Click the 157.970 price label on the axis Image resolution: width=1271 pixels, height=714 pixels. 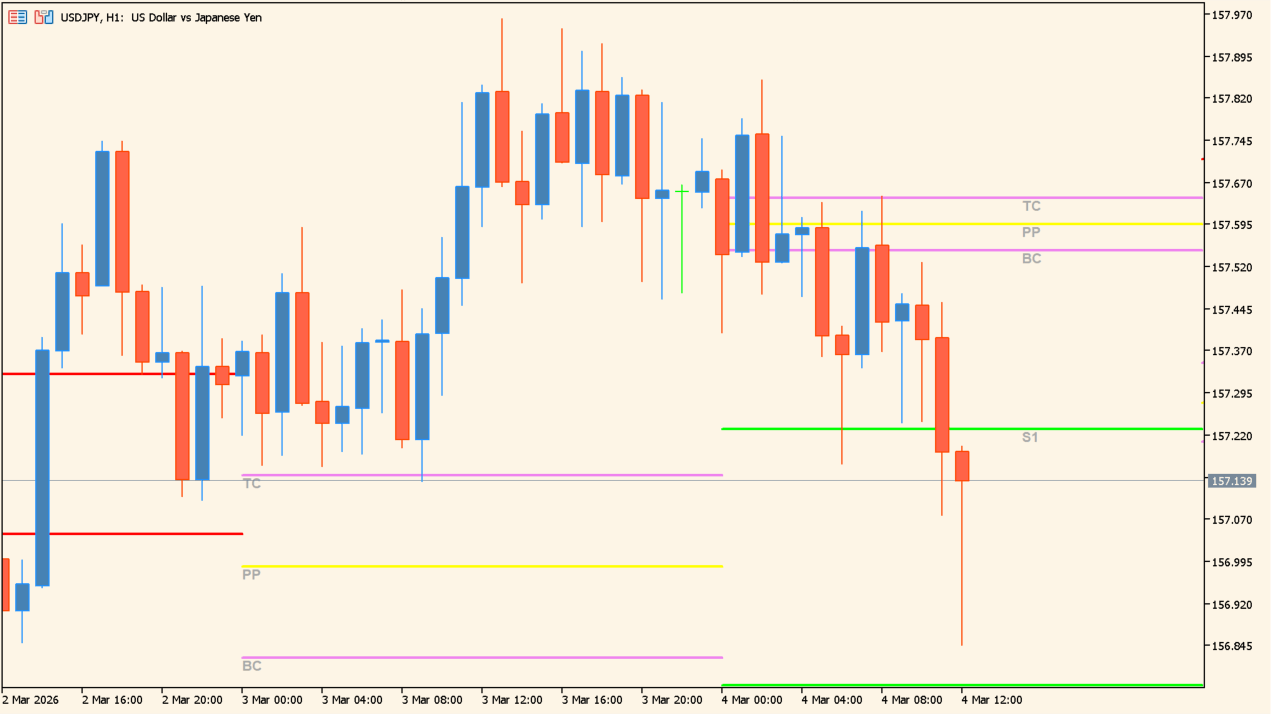coord(1234,14)
